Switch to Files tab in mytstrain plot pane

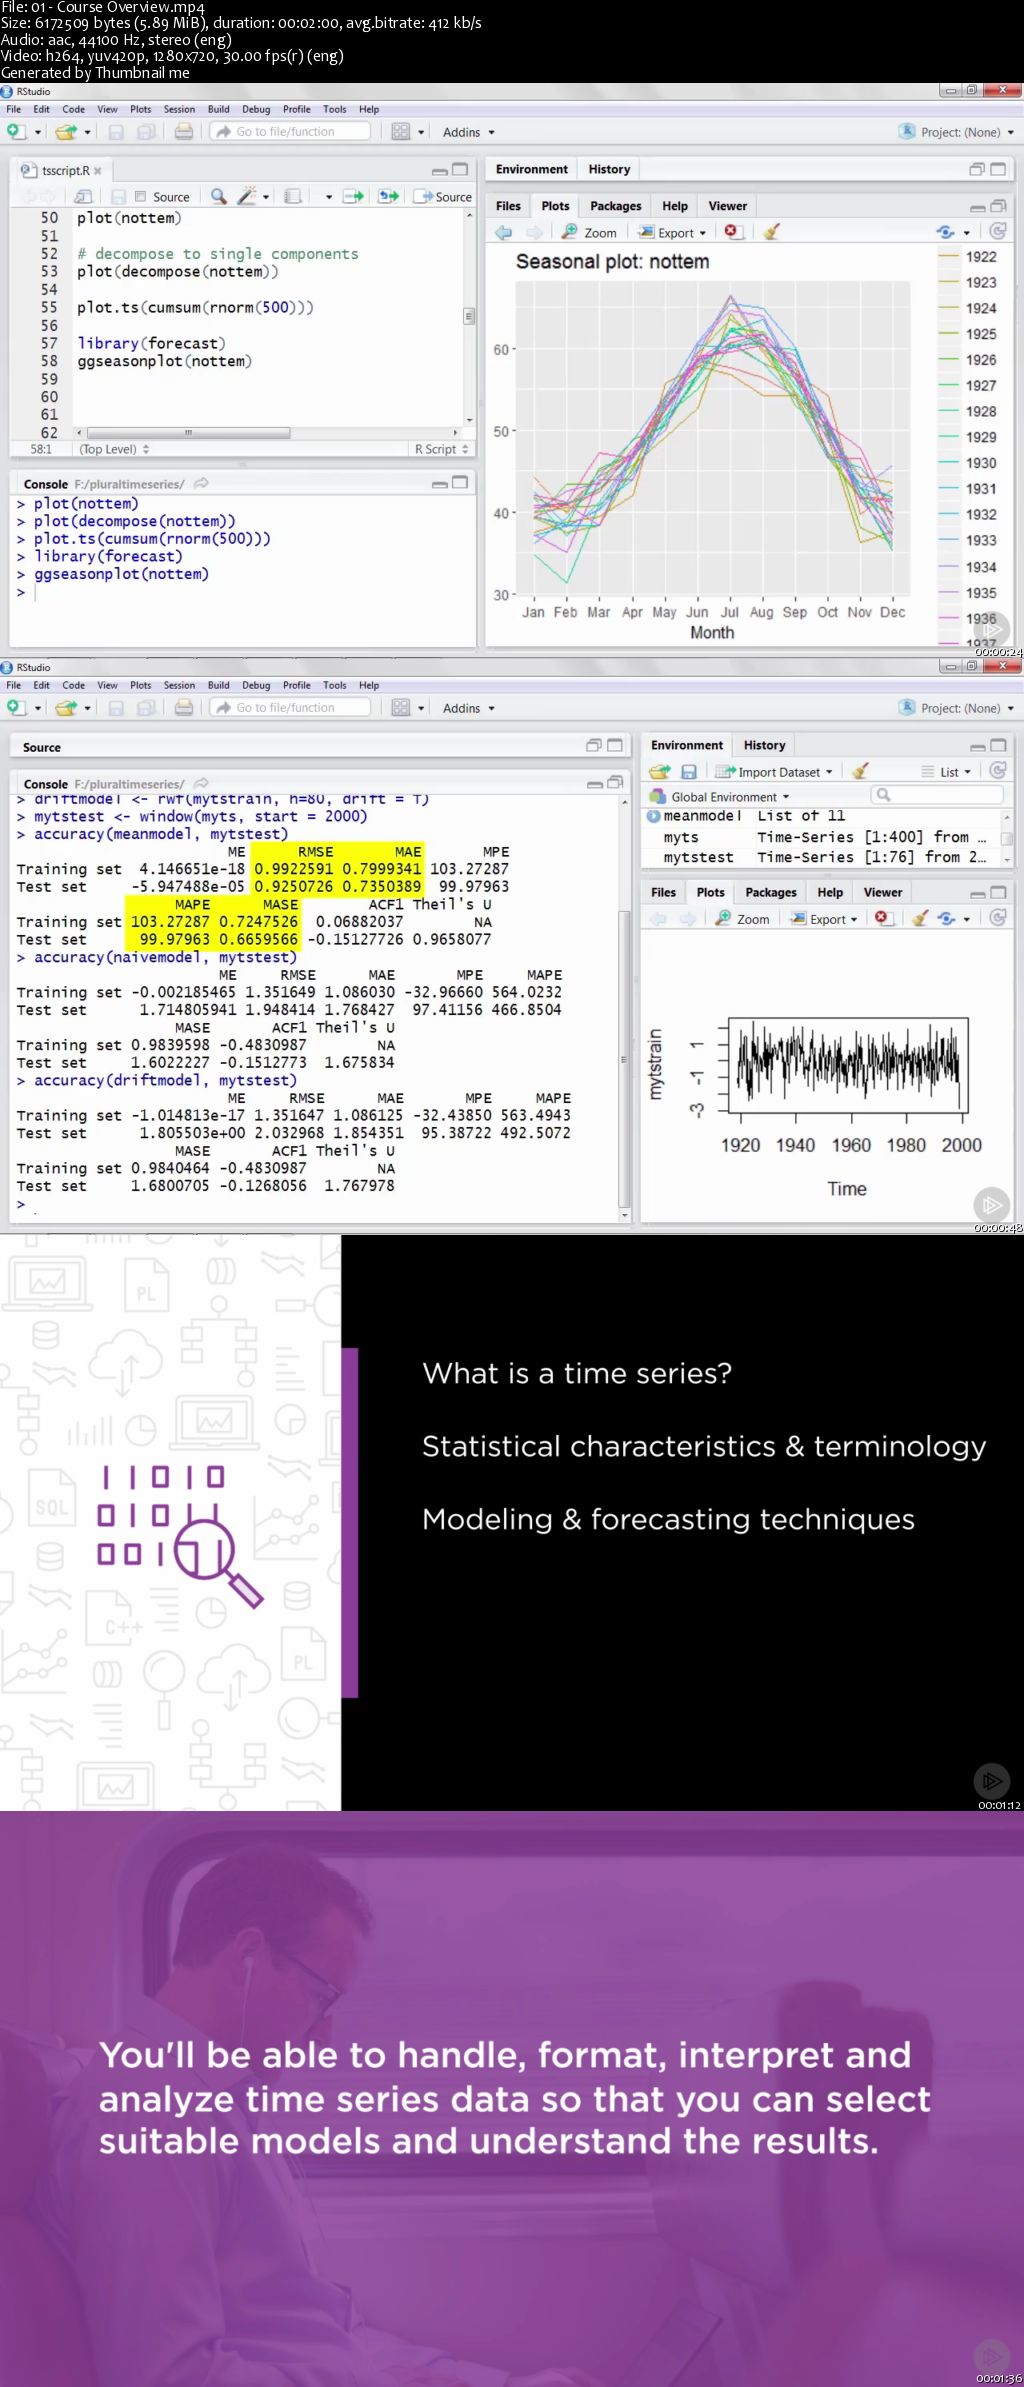pos(663,892)
